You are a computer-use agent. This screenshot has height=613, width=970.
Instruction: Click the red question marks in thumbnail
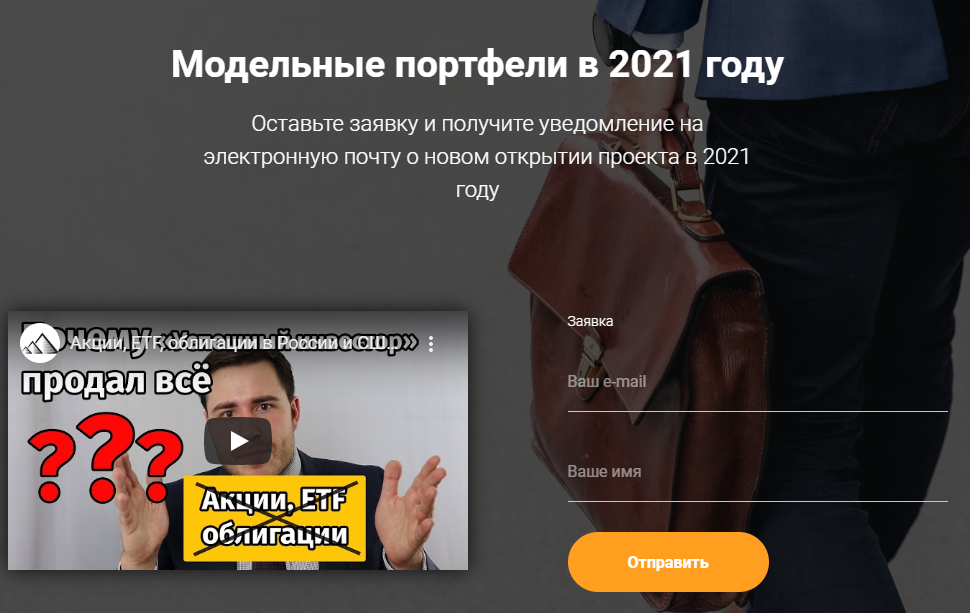point(105,458)
